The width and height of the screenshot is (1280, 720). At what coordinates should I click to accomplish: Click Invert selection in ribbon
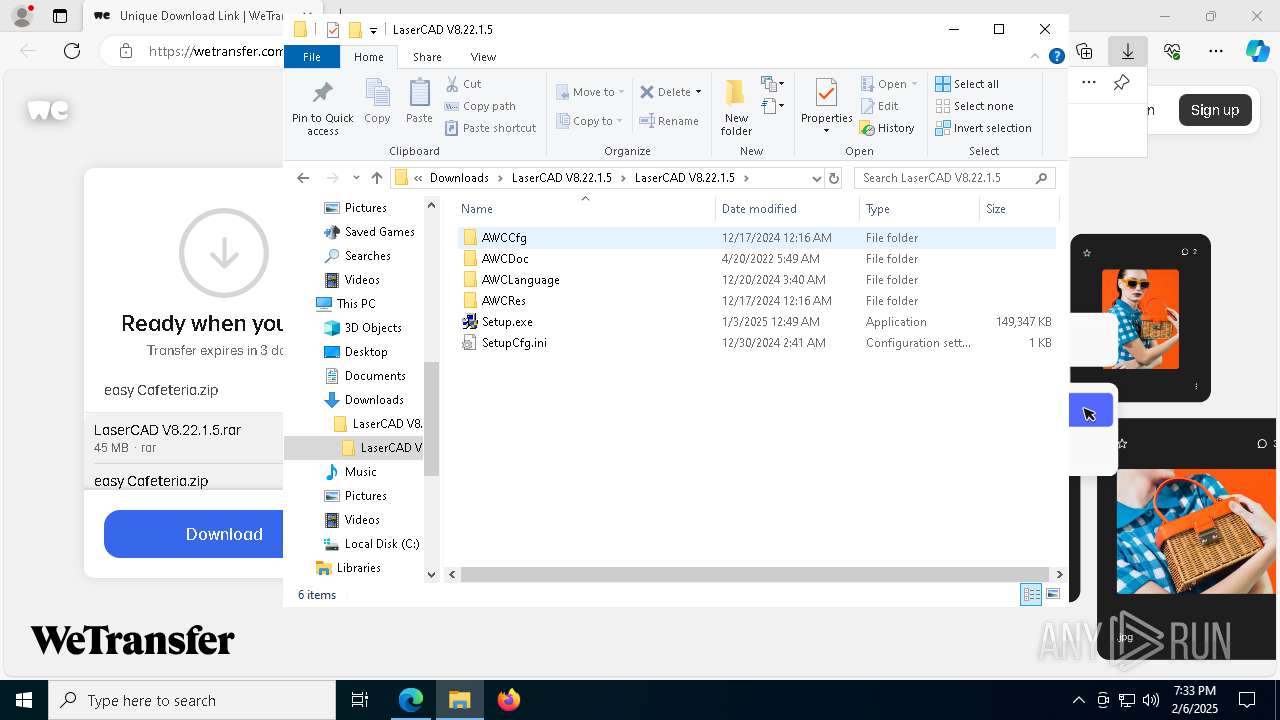(x=983, y=128)
